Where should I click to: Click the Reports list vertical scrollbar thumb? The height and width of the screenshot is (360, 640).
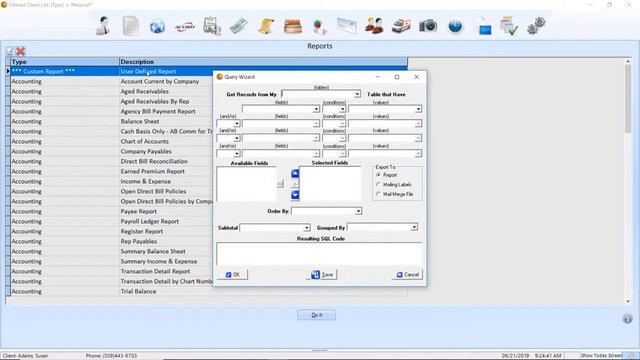tap(628, 99)
